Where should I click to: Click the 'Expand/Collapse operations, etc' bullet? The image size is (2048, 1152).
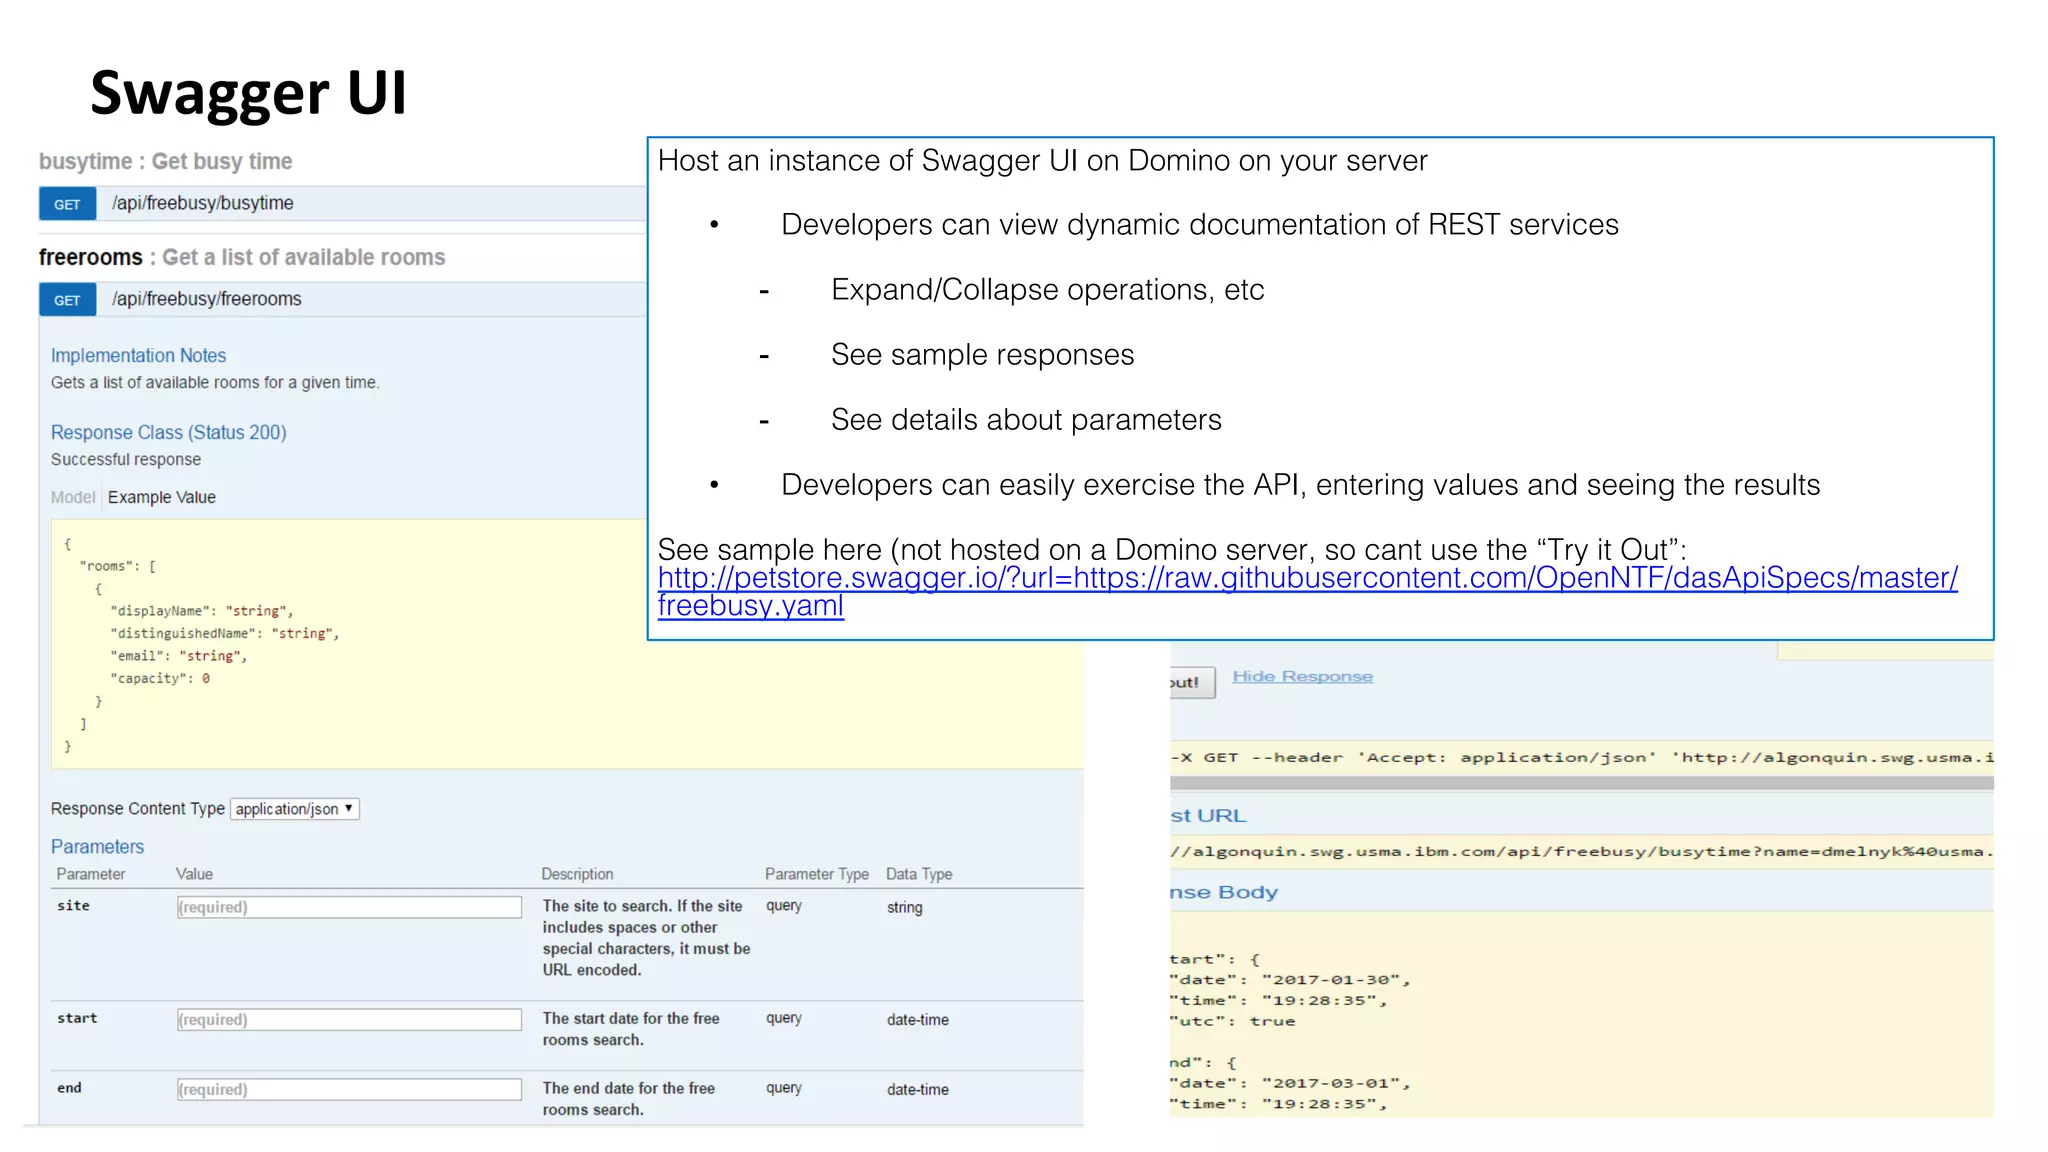(x=1047, y=290)
